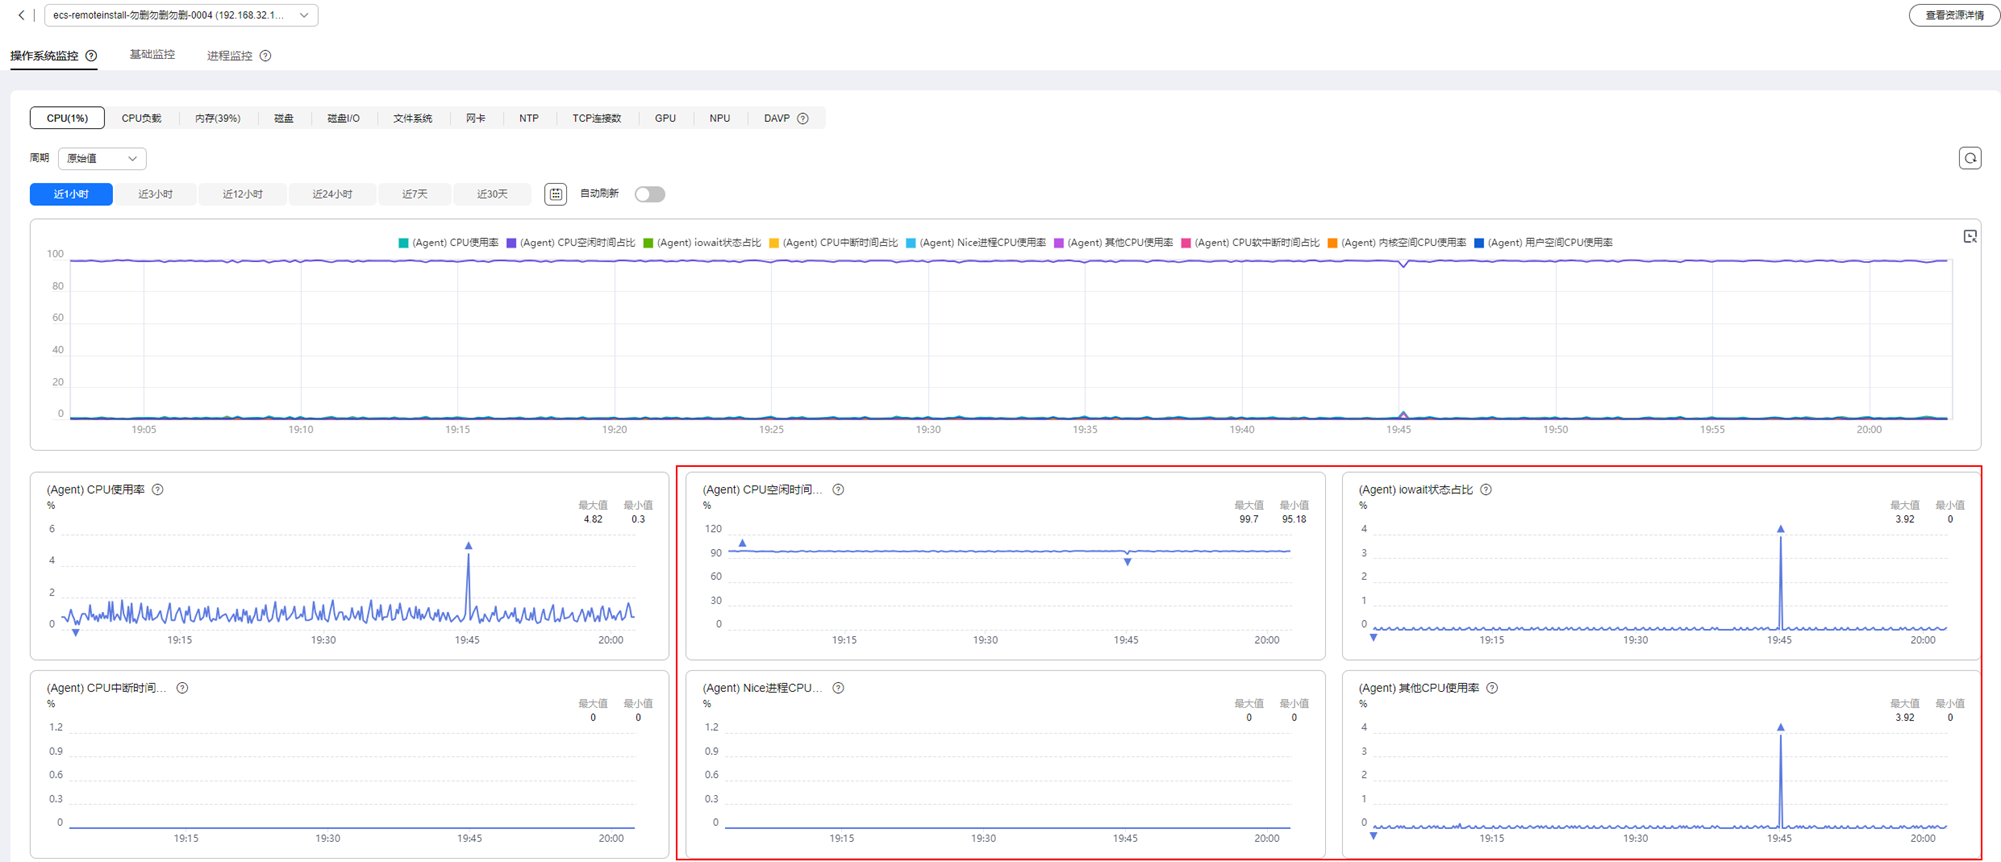Open the ecs-remoteinstall server selector dropdown
2001x862 pixels.
click(x=181, y=15)
